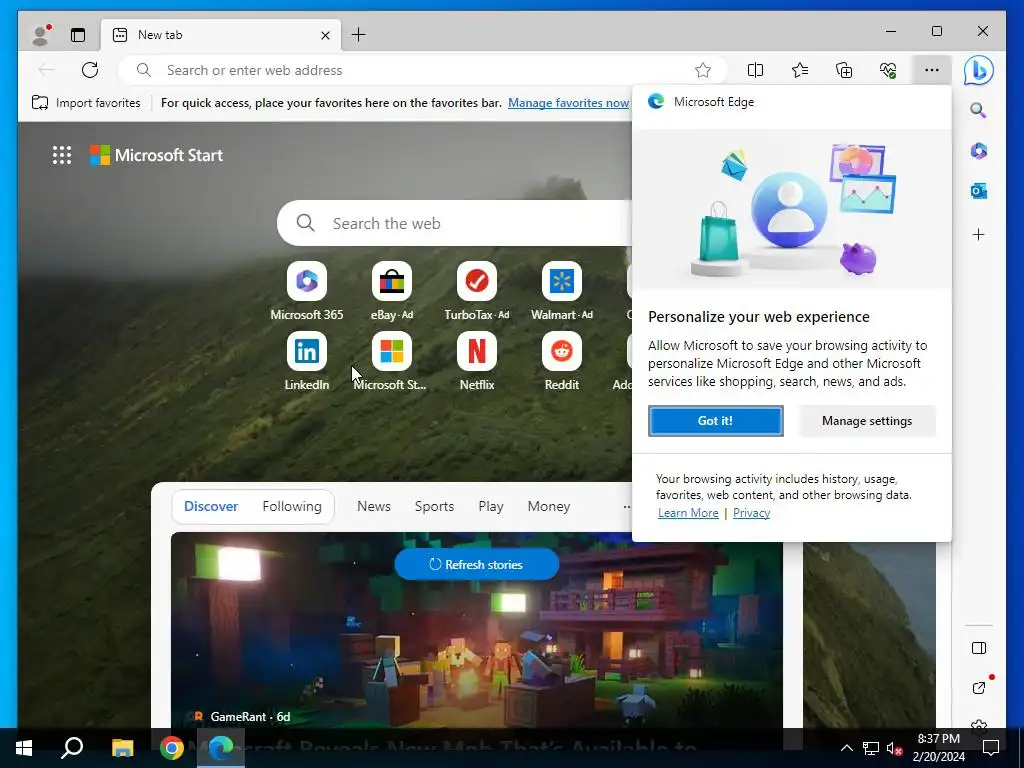Open Split screen icon in toolbar
1024x768 pixels.
[x=755, y=70]
